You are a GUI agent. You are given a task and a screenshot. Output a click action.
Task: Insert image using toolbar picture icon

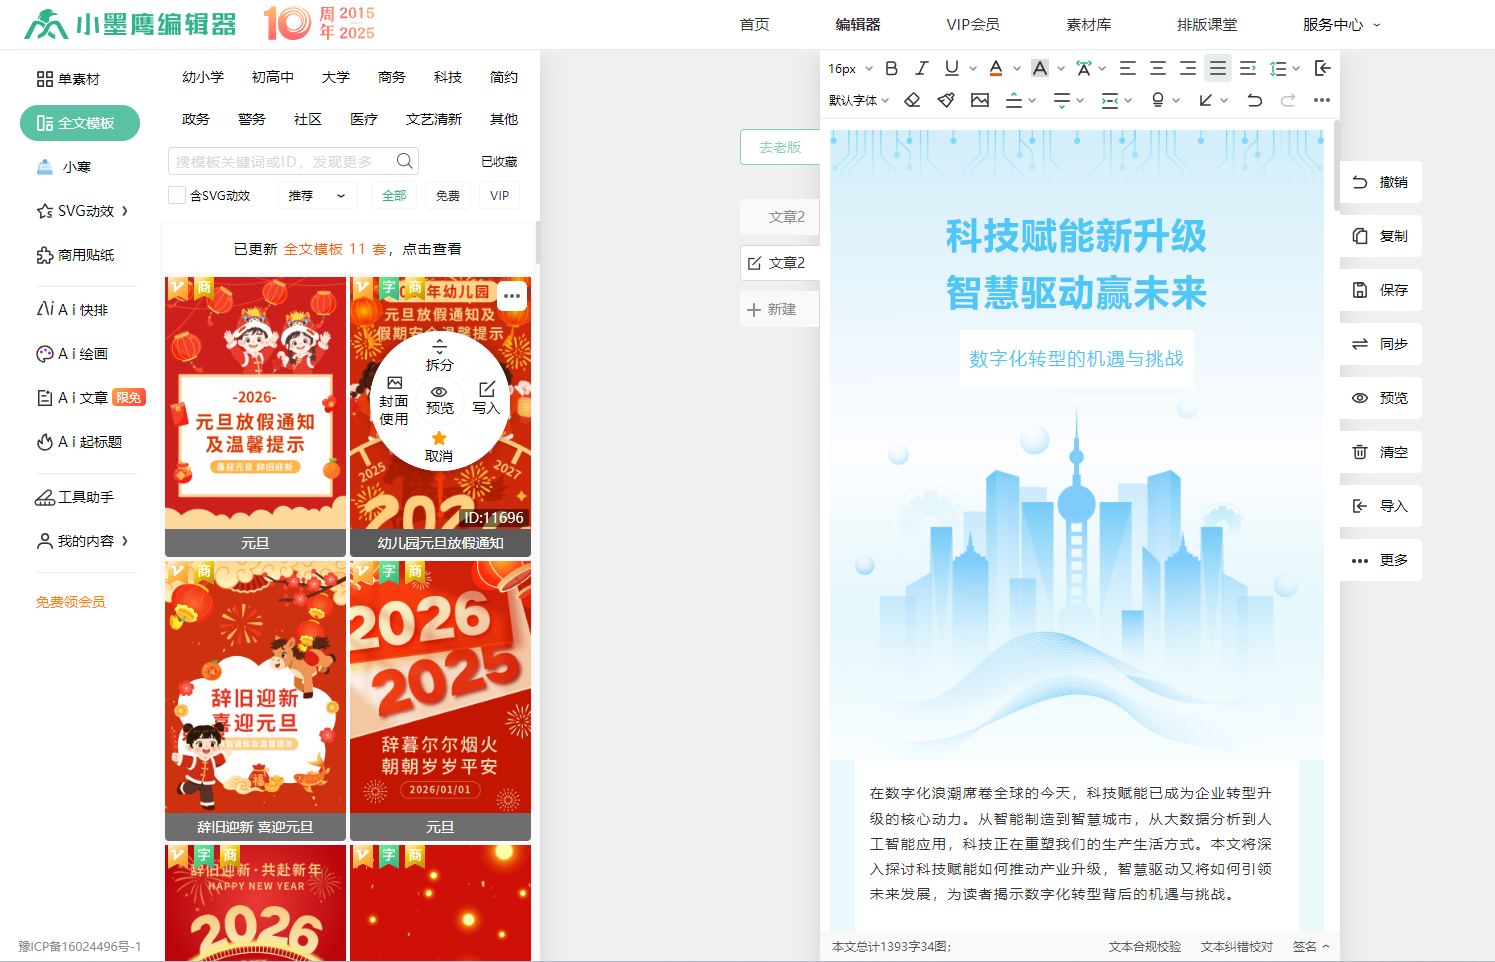(x=980, y=100)
